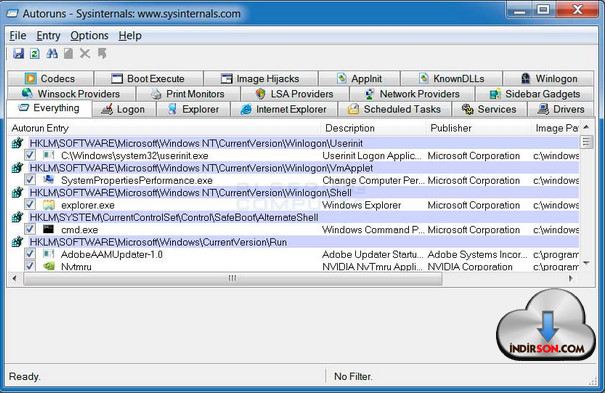
Task: Select the Drivers tab
Action: pos(561,109)
